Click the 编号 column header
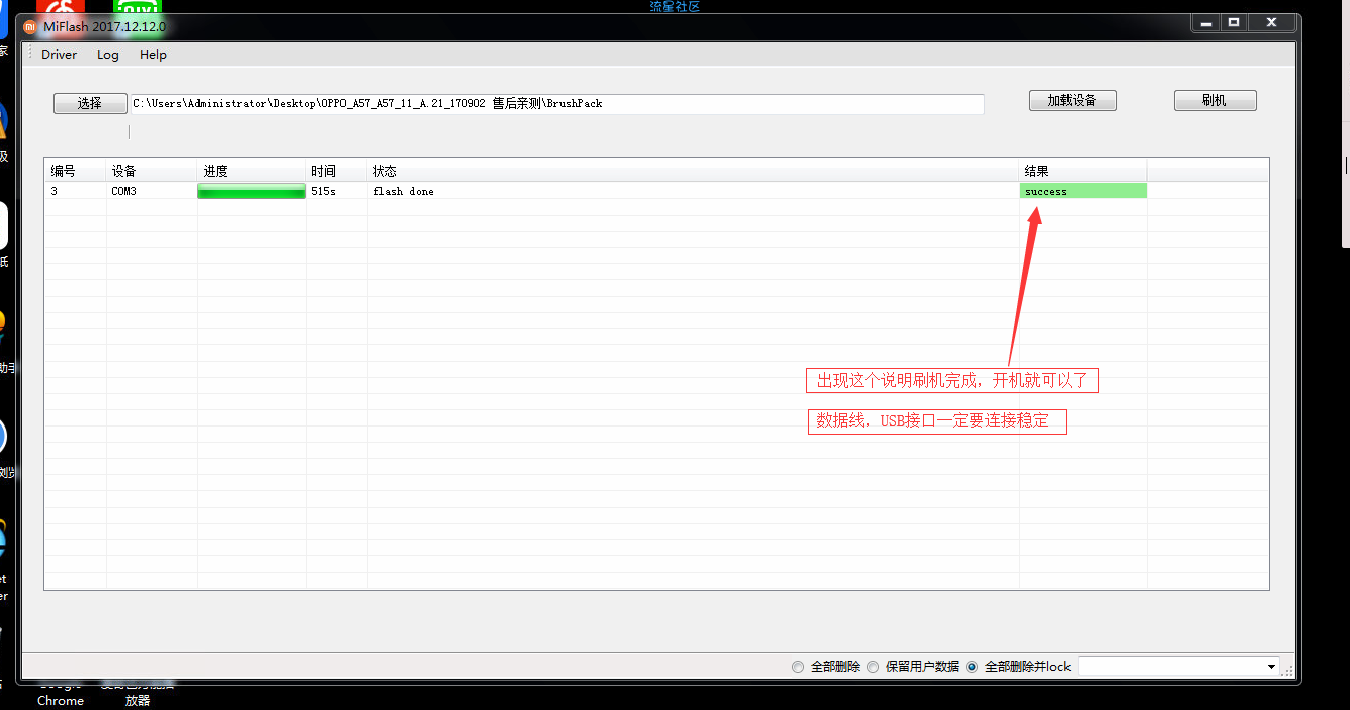Screen dimensions: 1350x710 click(75, 171)
